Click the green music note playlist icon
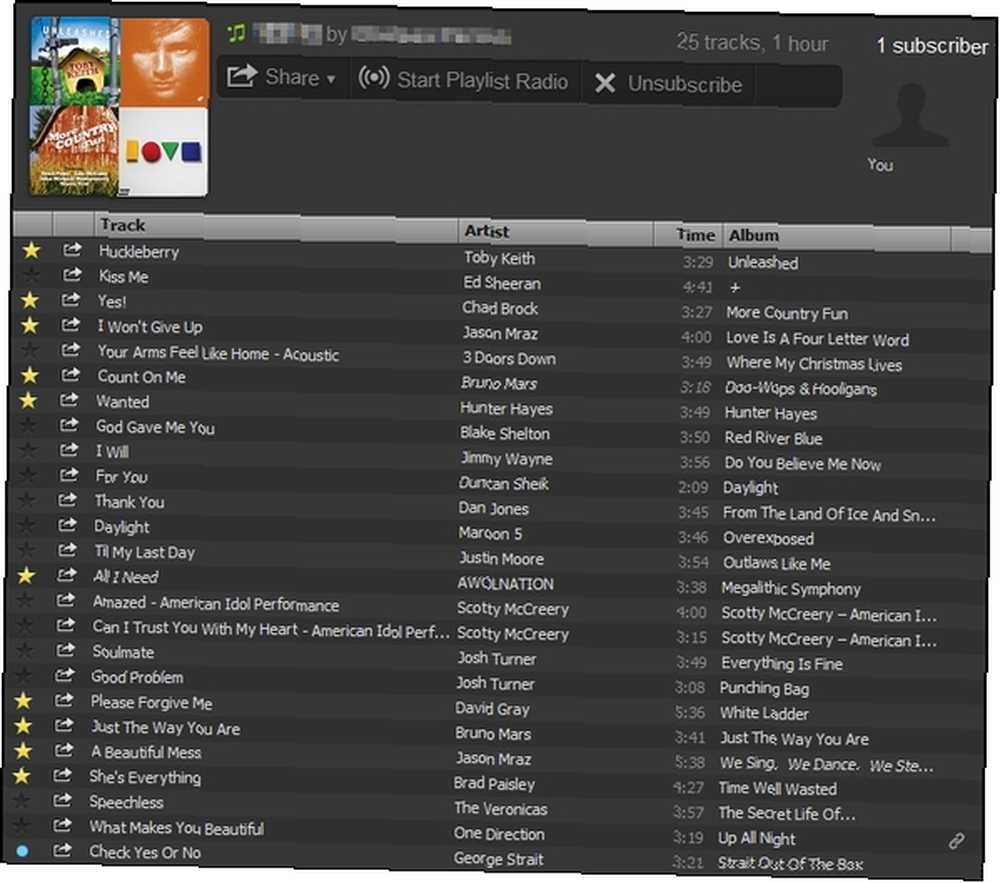This screenshot has height=883, width=1000. click(x=236, y=33)
